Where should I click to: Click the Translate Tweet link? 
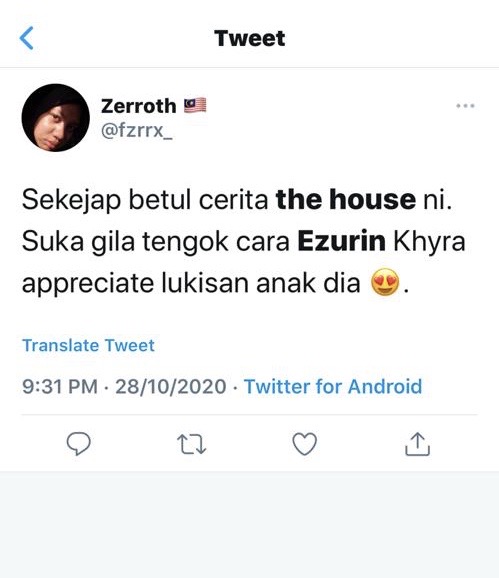pos(88,345)
